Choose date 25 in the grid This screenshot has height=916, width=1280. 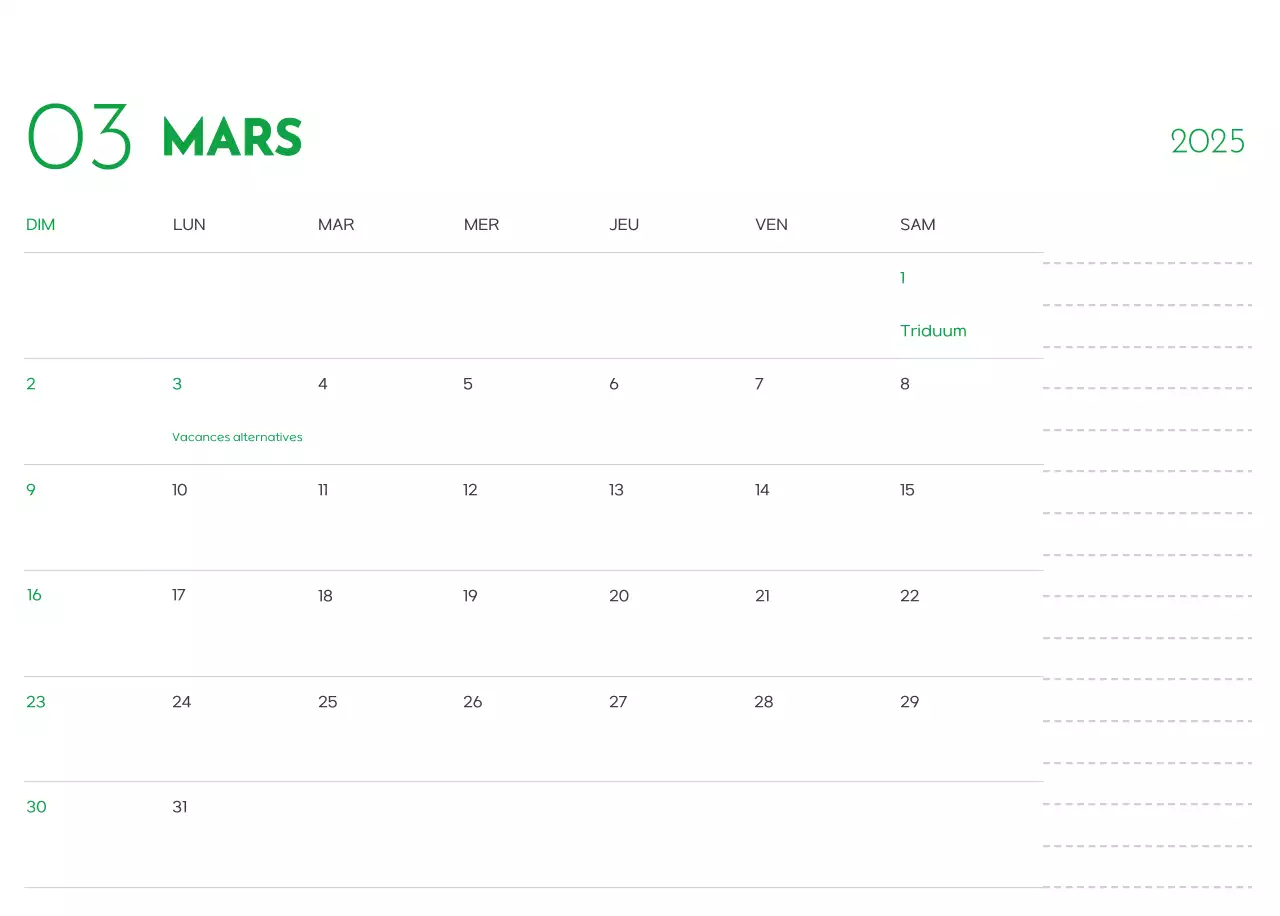click(x=328, y=702)
